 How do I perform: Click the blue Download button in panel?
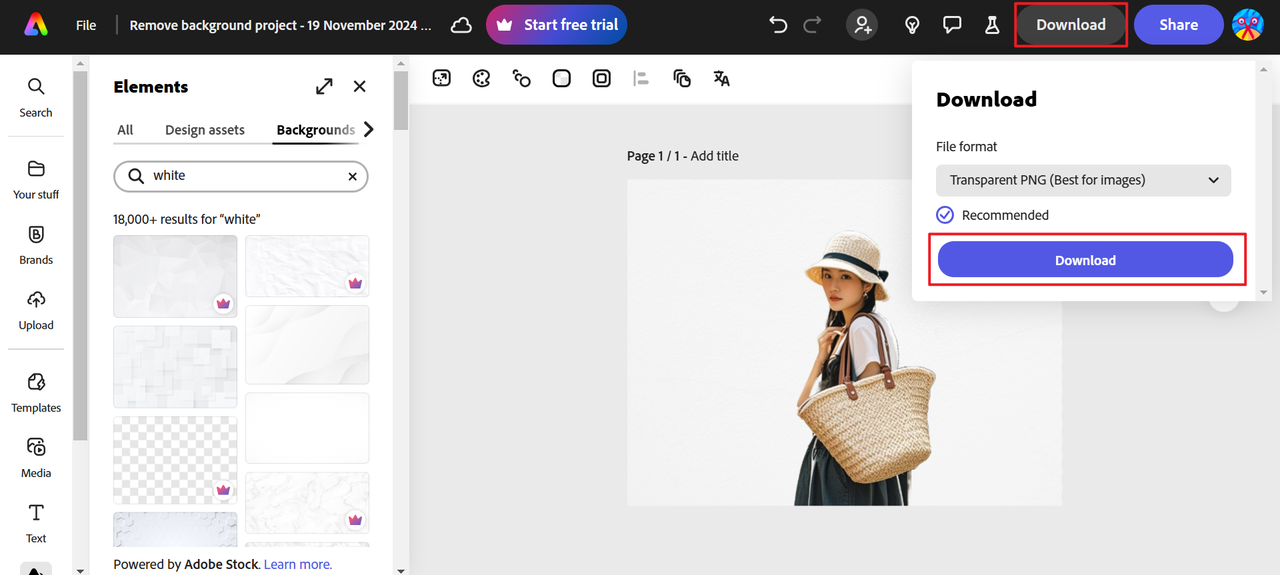pos(1085,260)
